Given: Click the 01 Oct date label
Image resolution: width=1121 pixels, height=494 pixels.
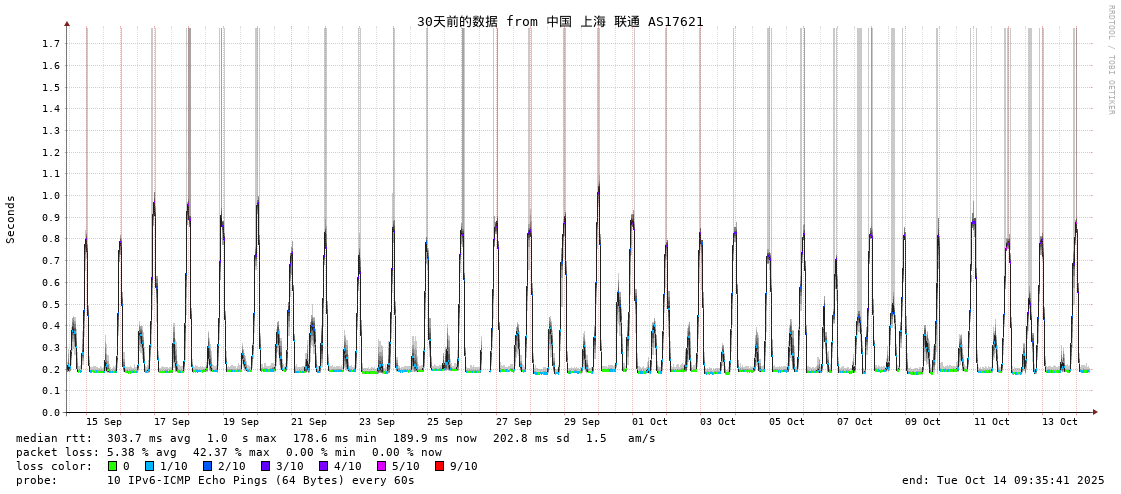Looking at the screenshot, I should tap(650, 422).
